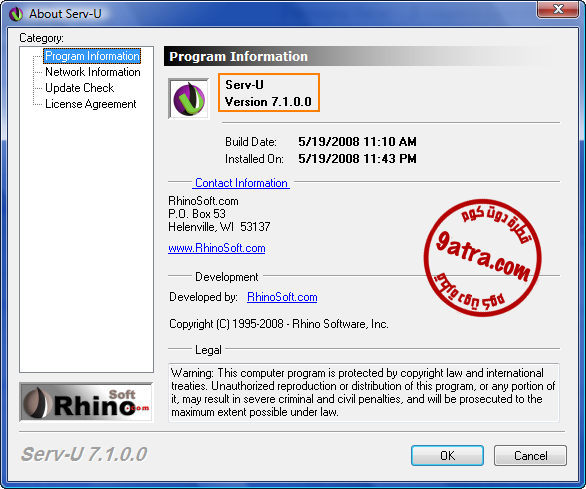The image size is (586, 489).
Task: Click the RhinoSoft logo banner
Action: point(86,403)
